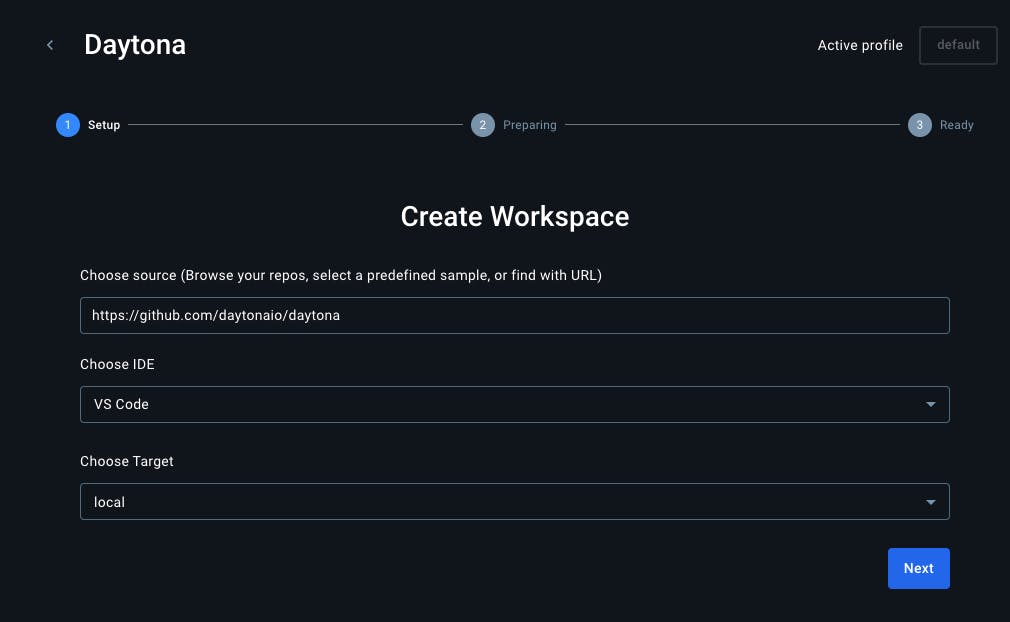Open the Choose IDE dropdown showing VS Code
The height and width of the screenshot is (622, 1010).
click(515, 404)
